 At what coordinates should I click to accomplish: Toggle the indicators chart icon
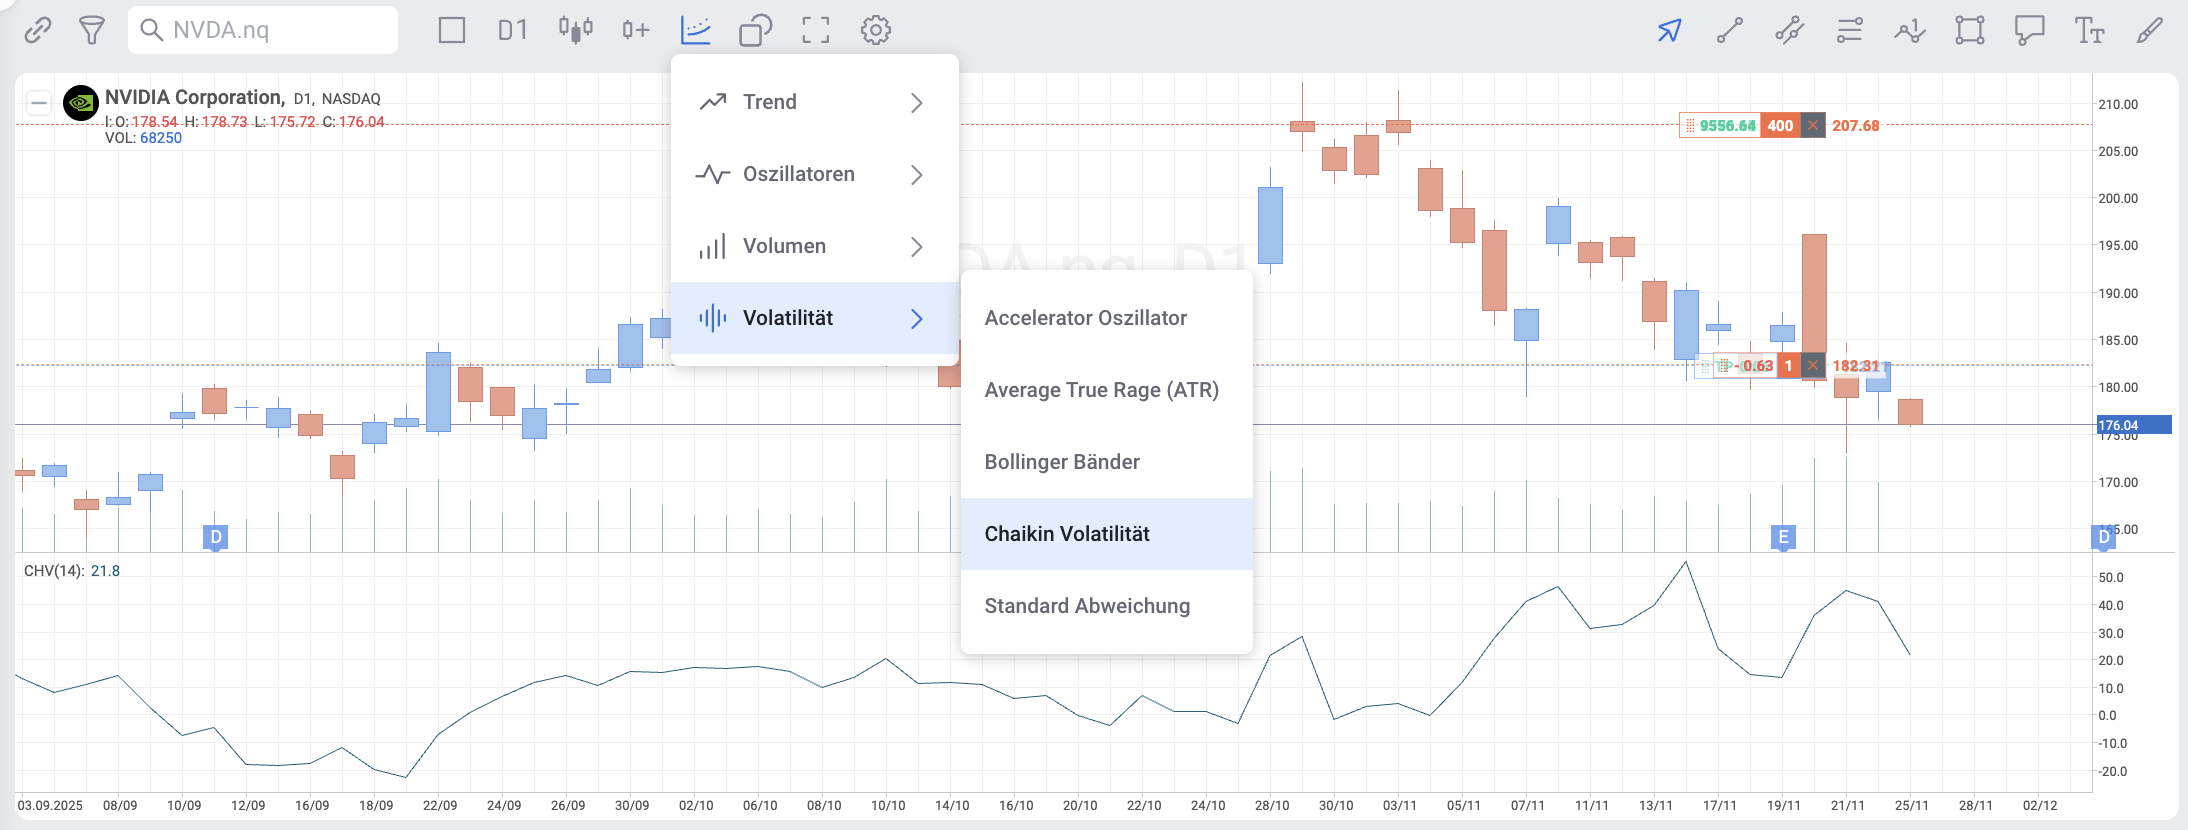(x=696, y=30)
